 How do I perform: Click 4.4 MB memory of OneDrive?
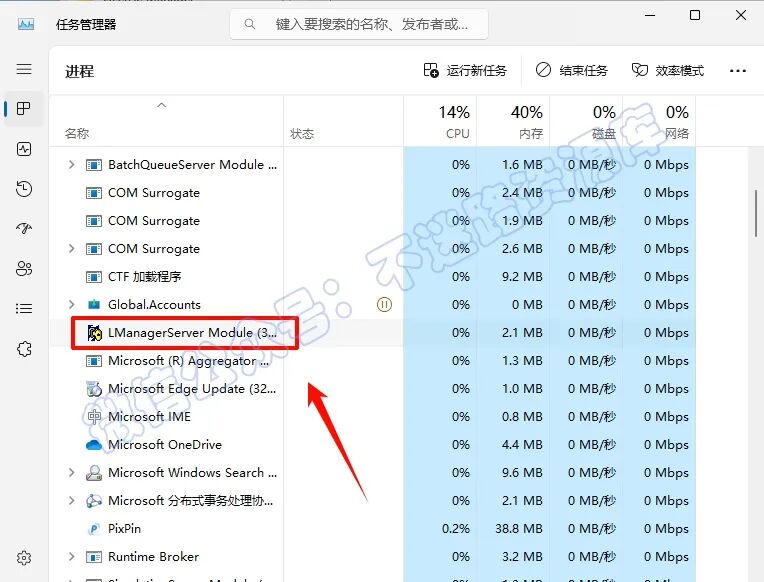[x=522, y=445]
